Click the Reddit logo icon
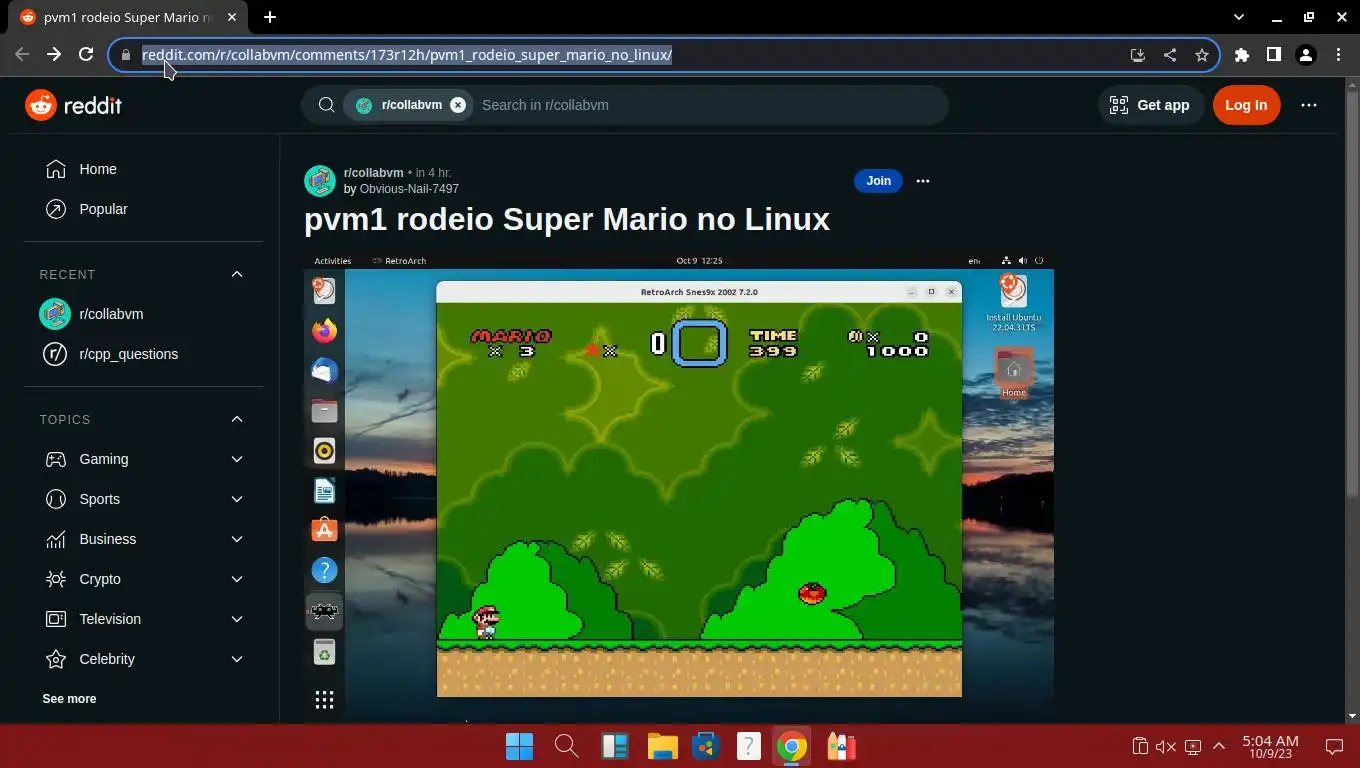Image resolution: width=1360 pixels, height=768 pixels. [x=41, y=105]
